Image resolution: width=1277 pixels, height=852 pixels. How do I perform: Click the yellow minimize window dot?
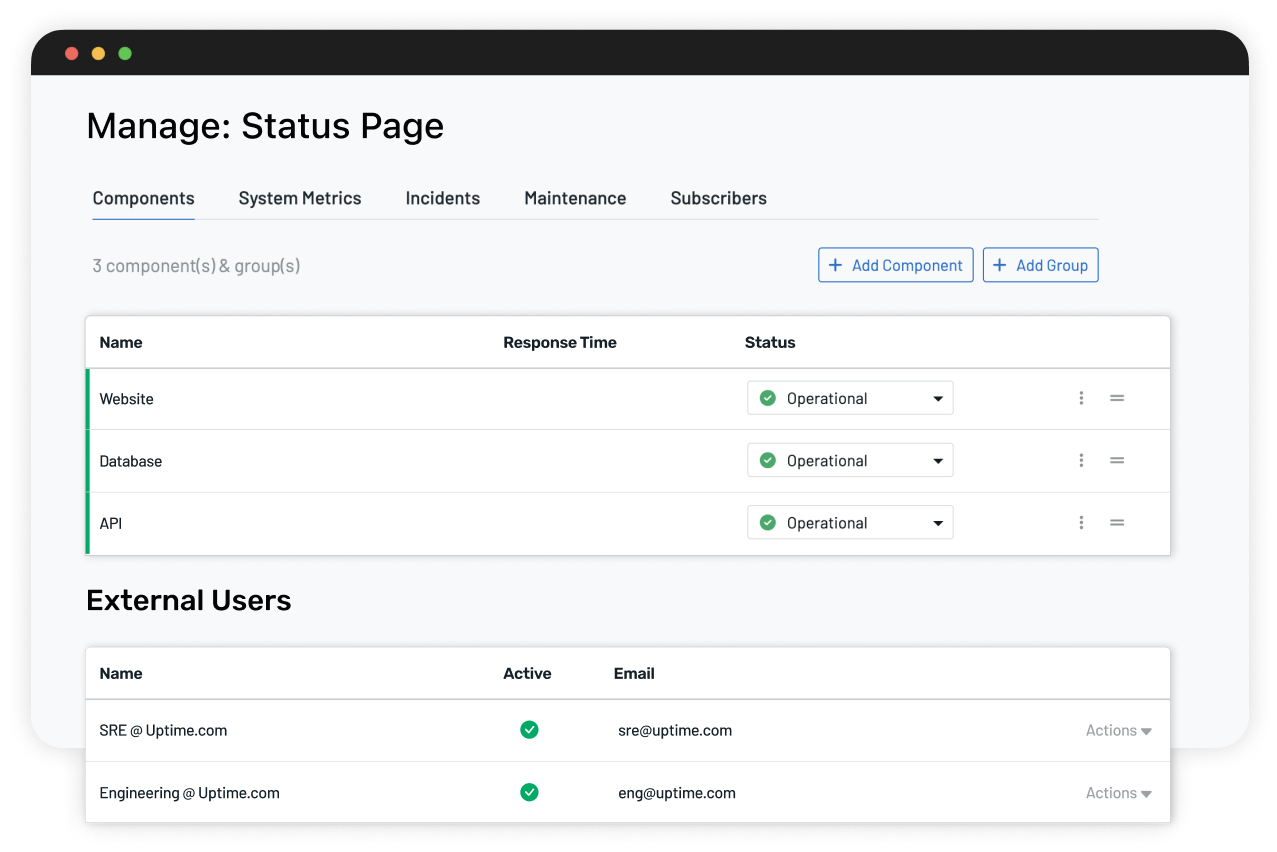[x=98, y=53]
